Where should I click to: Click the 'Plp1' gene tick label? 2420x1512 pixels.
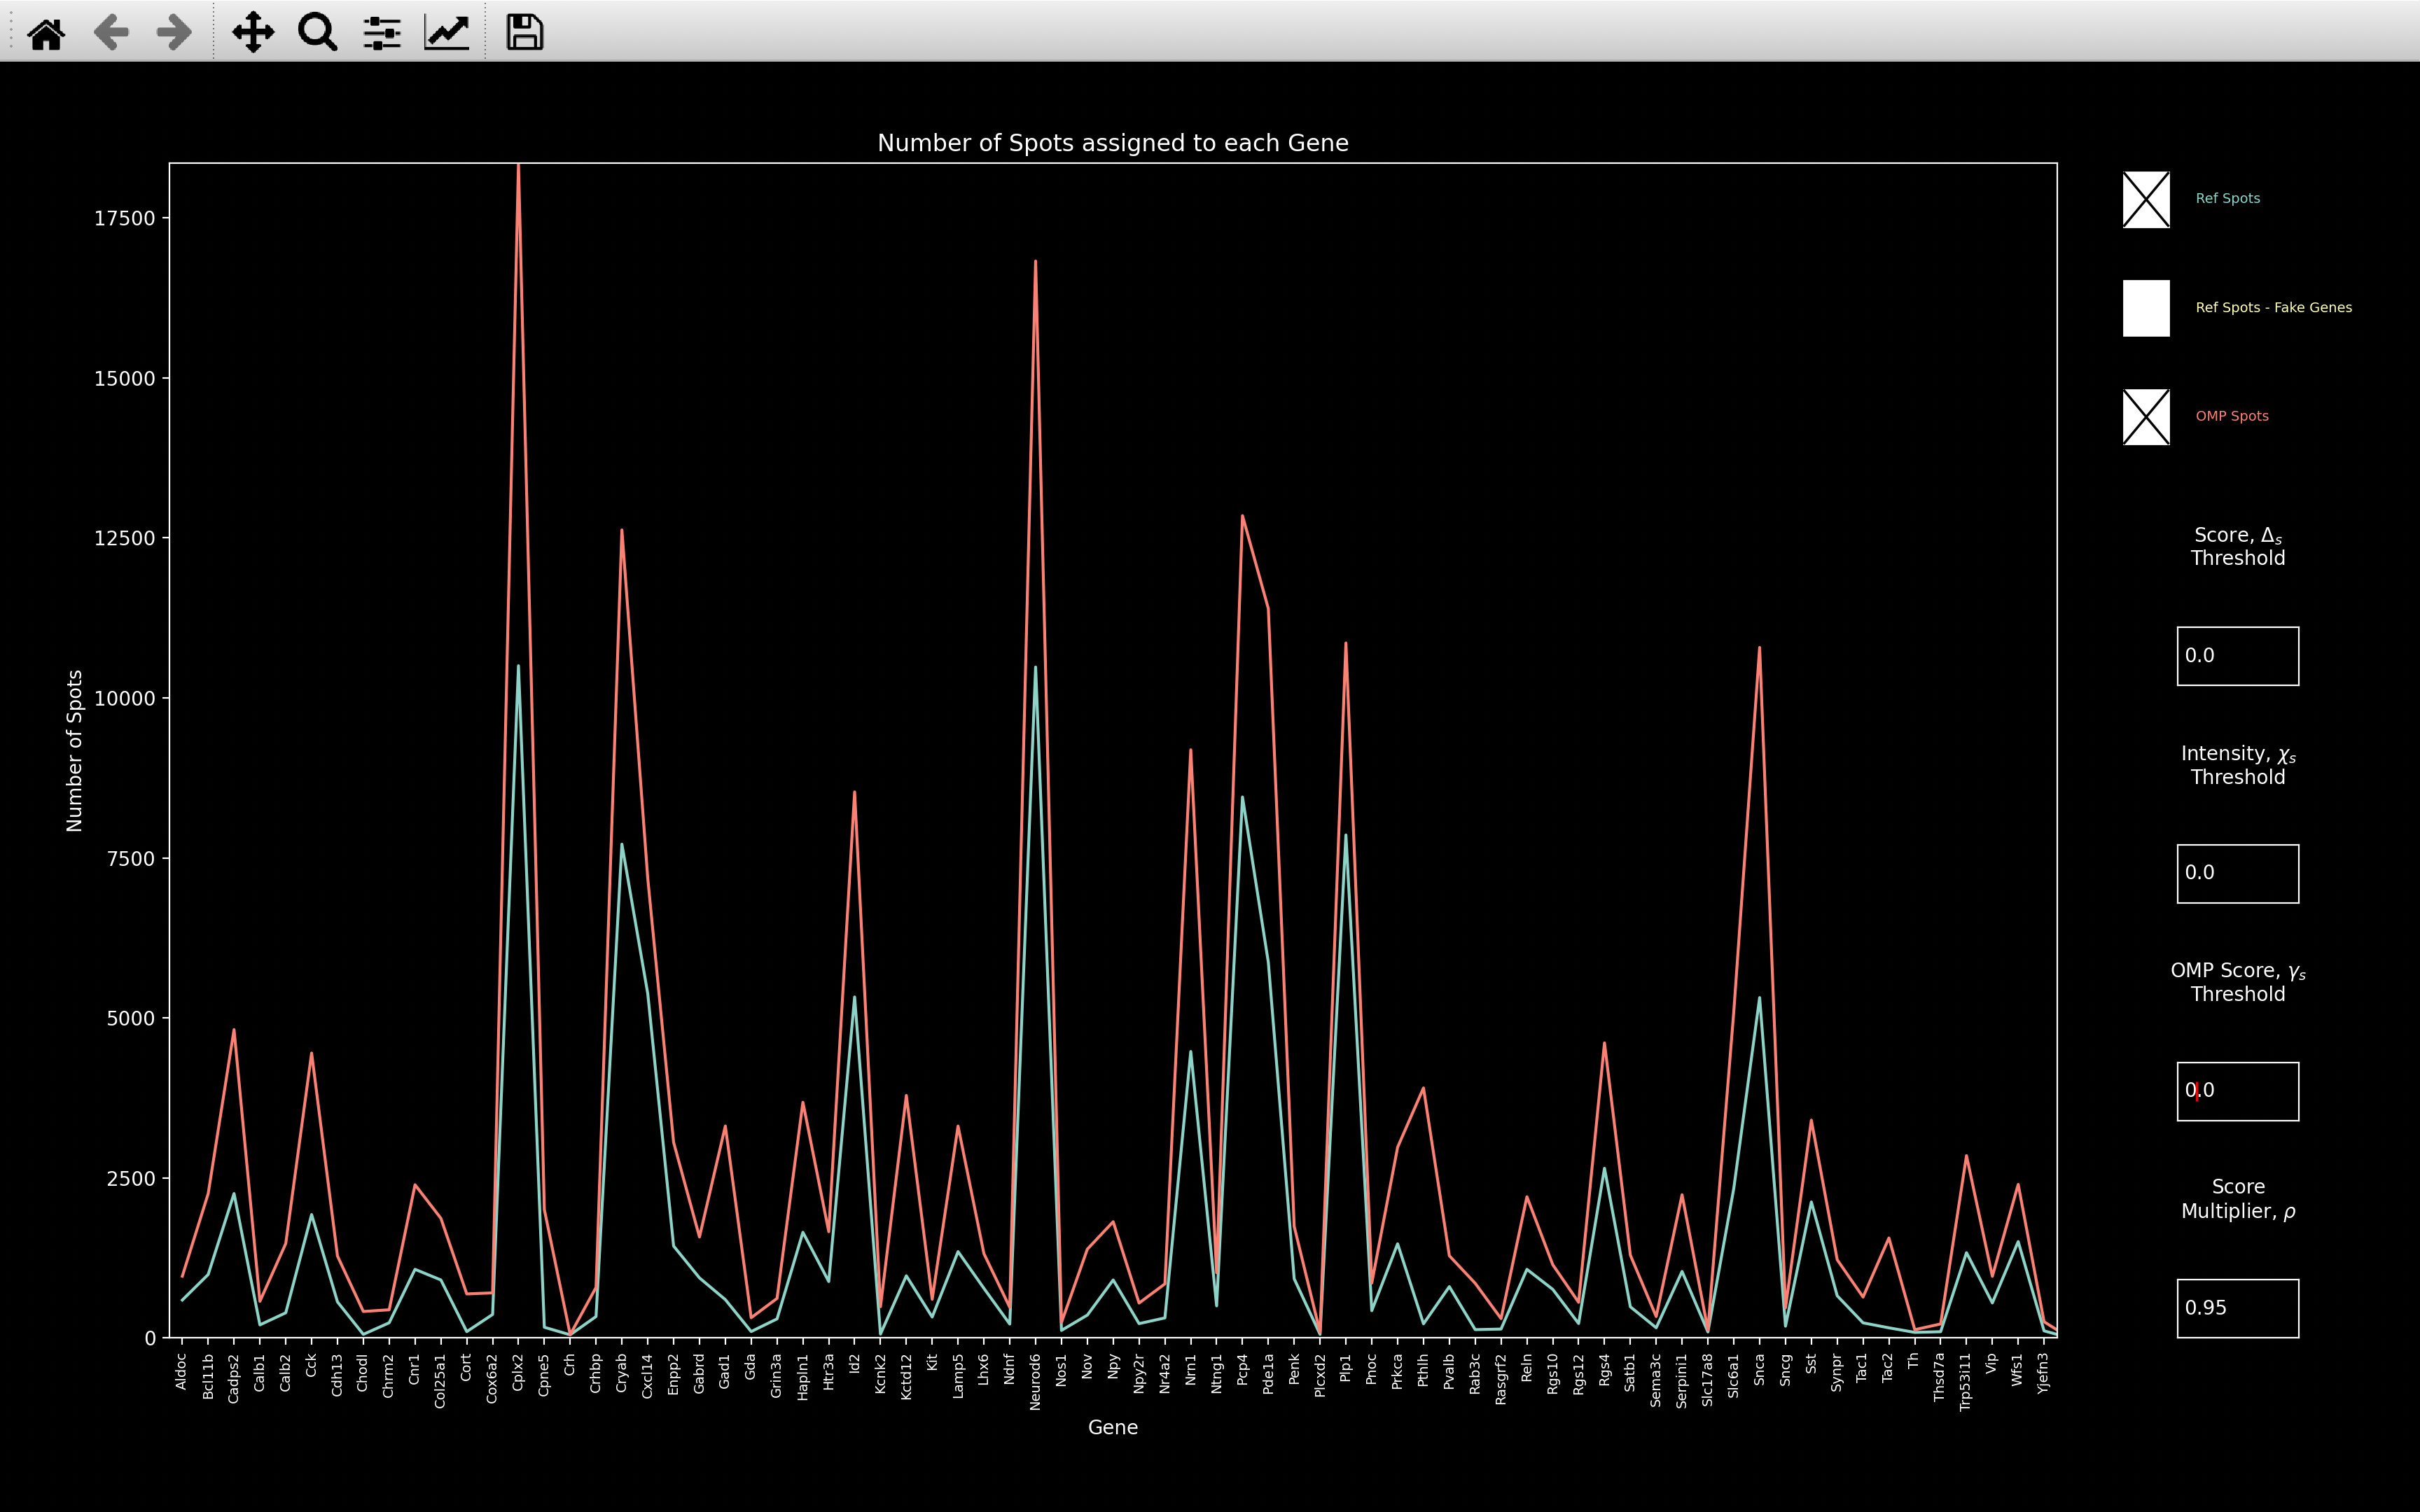pyautogui.click(x=1345, y=1367)
